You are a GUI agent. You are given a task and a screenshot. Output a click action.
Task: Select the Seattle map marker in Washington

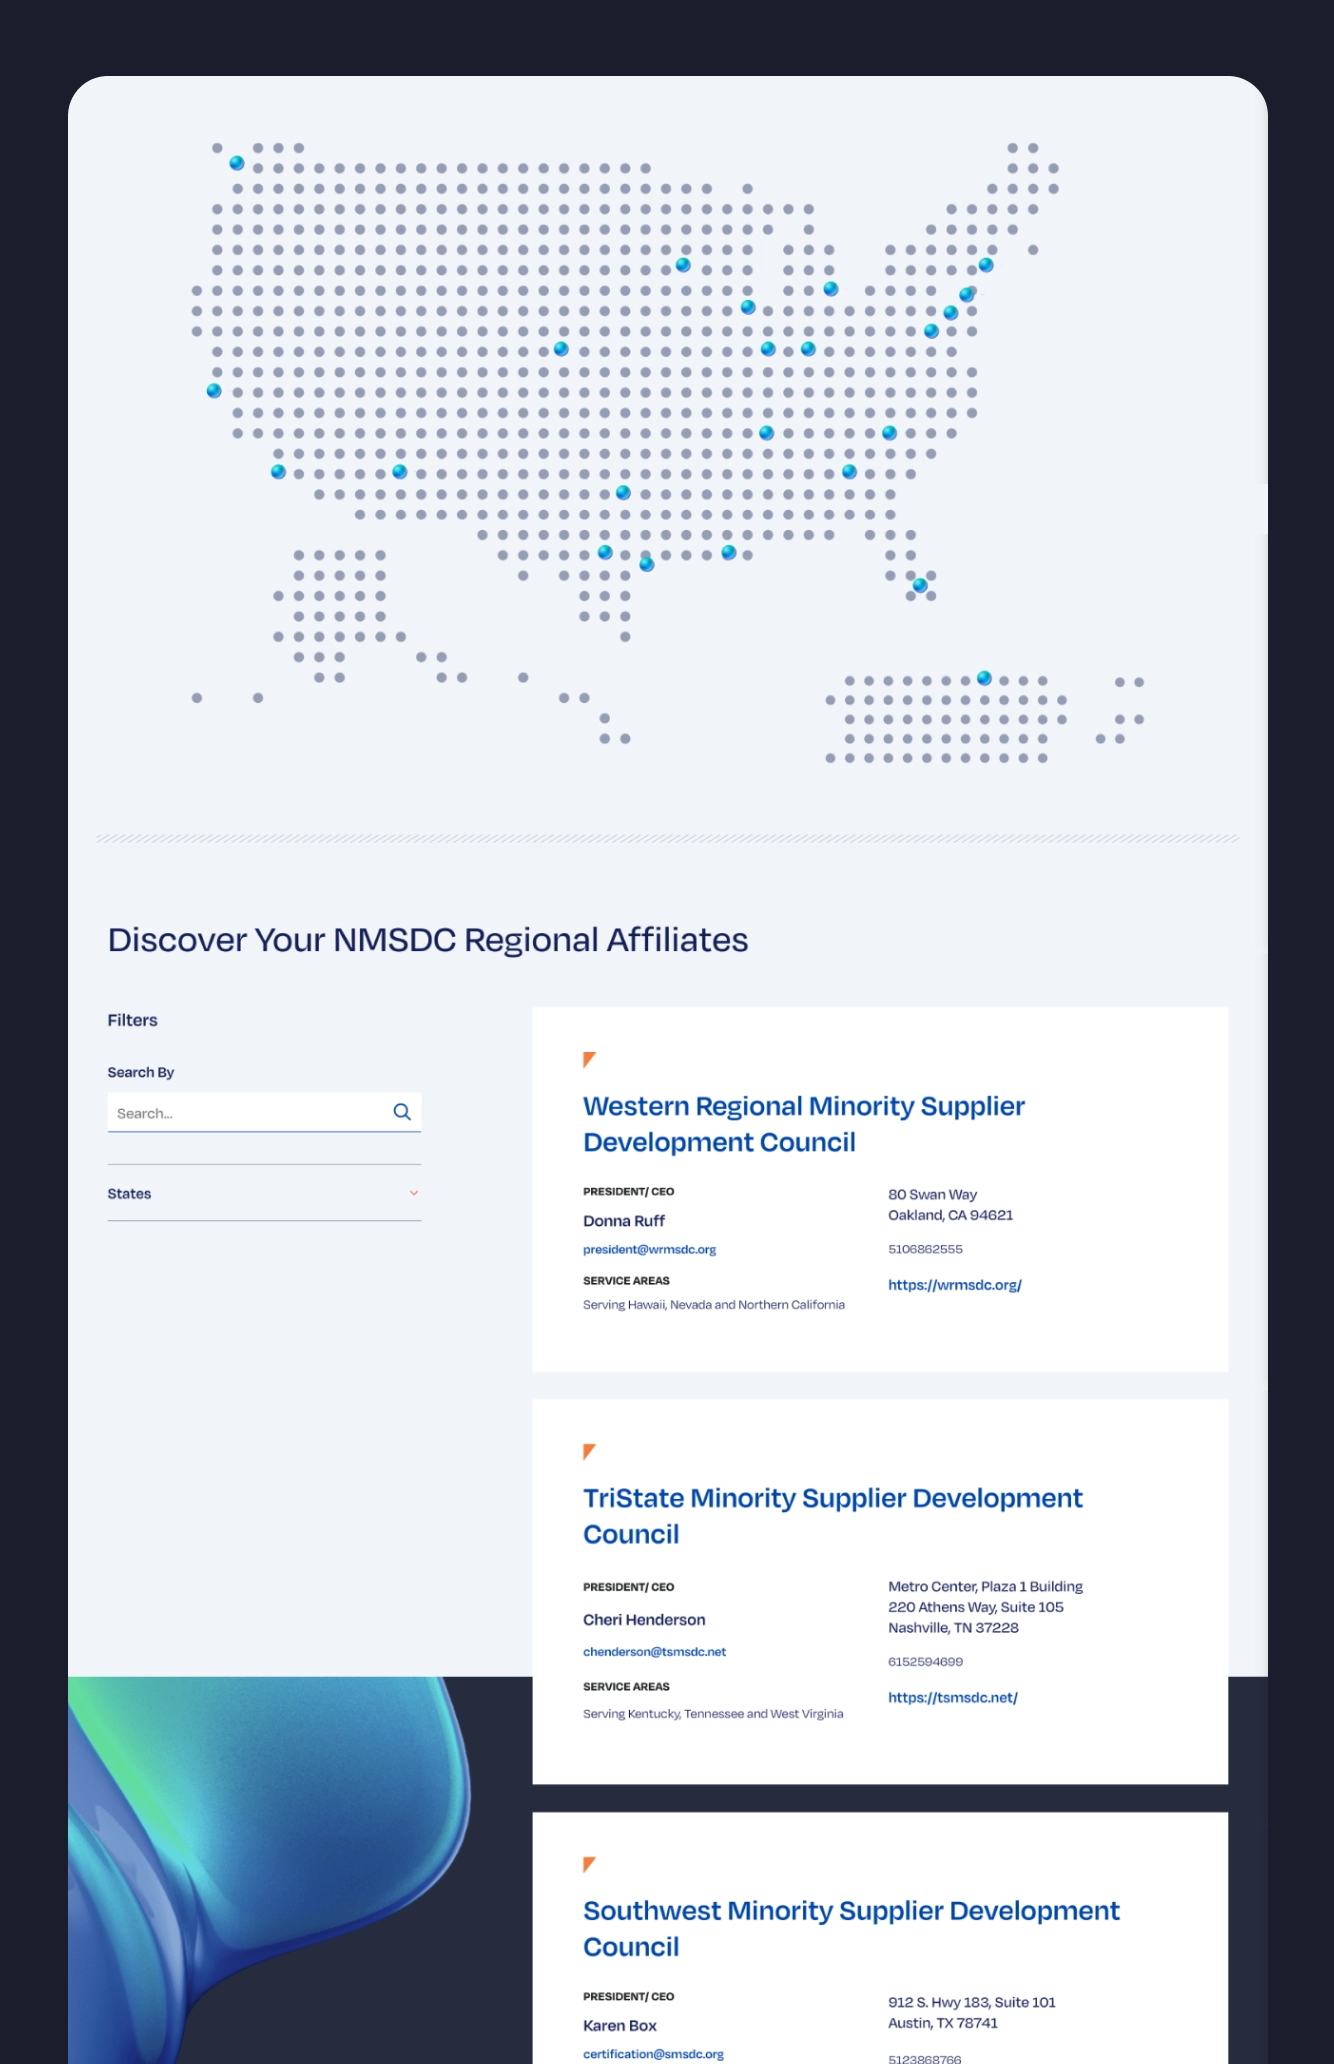[x=237, y=162]
